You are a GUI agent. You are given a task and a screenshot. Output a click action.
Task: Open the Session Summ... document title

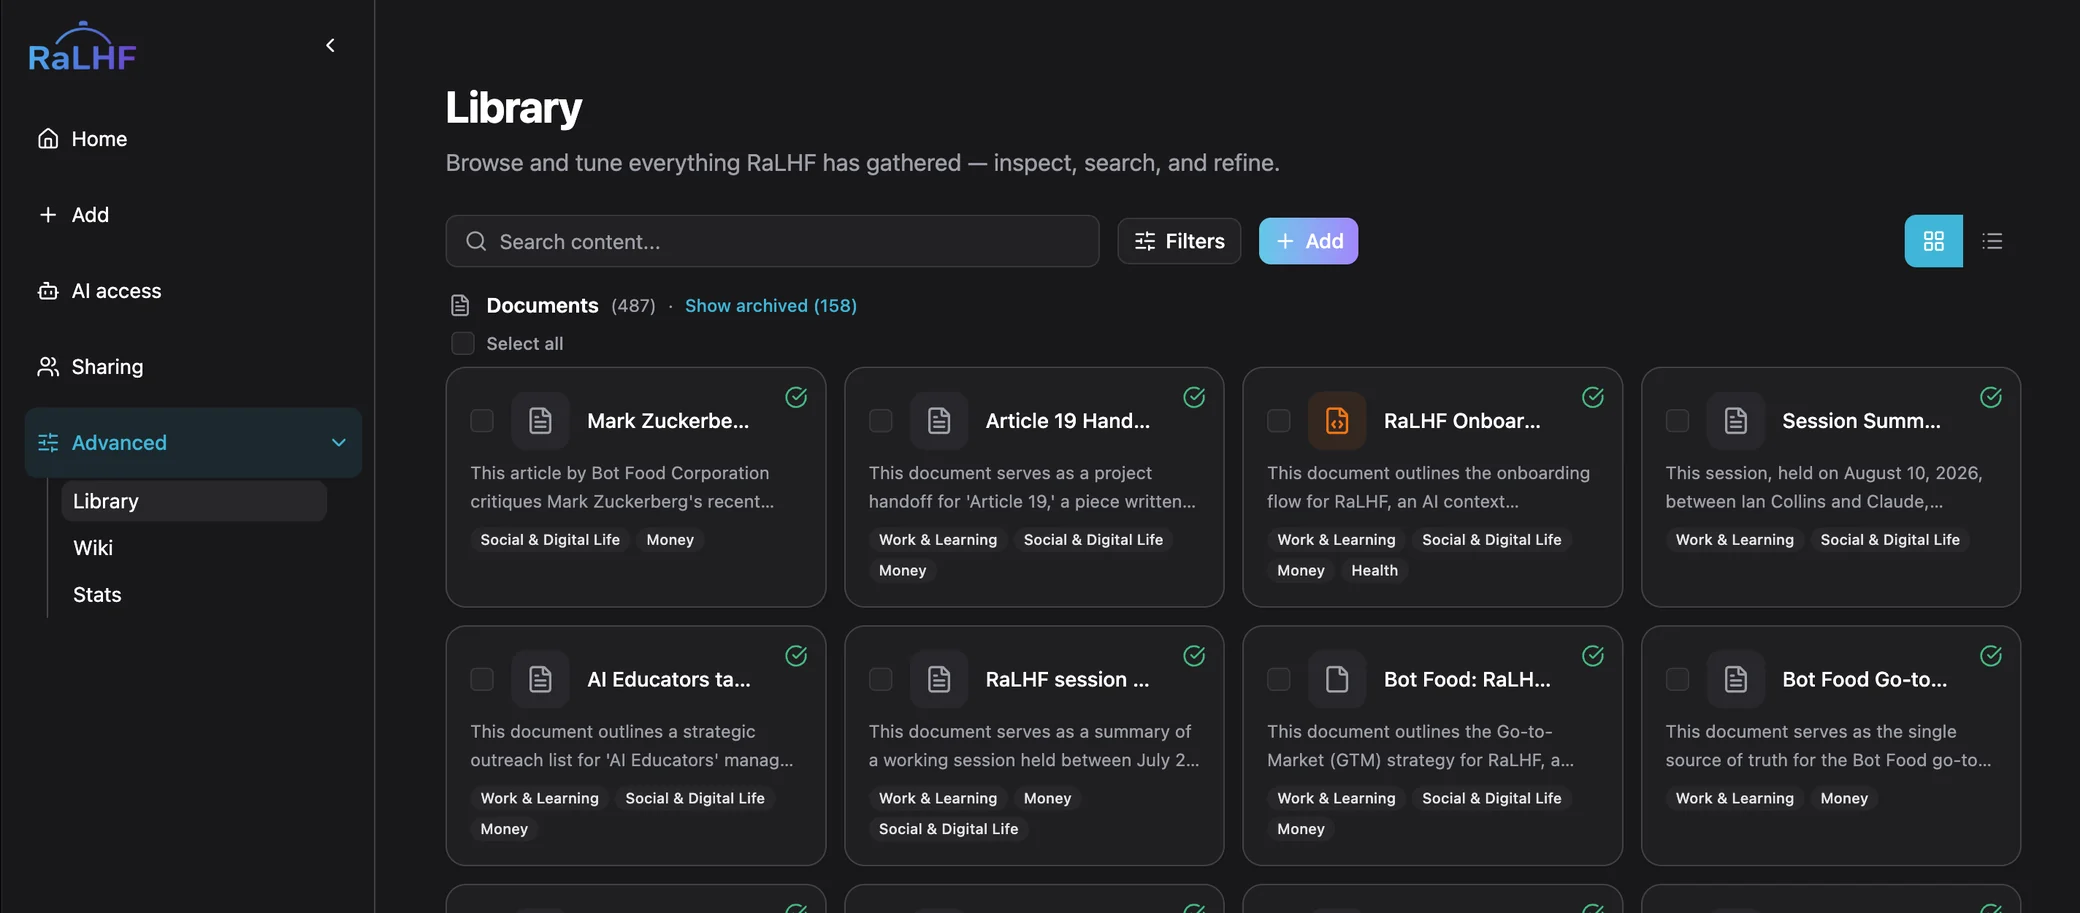pyautogui.click(x=1861, y=421)
